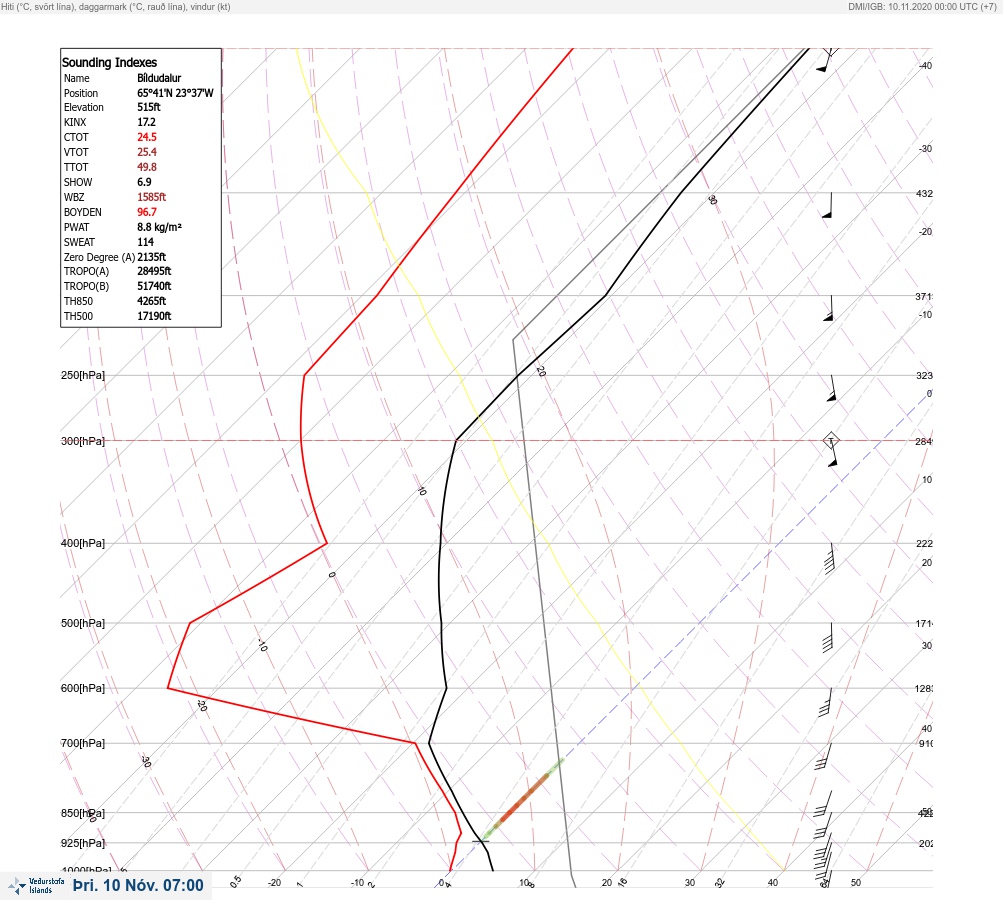
Task: Select station name 'Bíldudalur'
Action: (x=159, y=78)
